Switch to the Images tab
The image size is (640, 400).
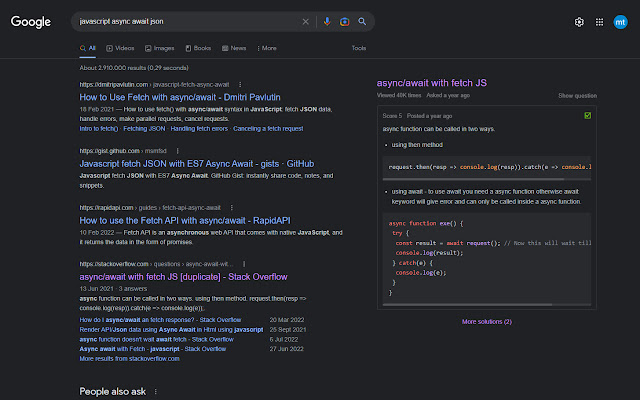[x=160, y=48]
